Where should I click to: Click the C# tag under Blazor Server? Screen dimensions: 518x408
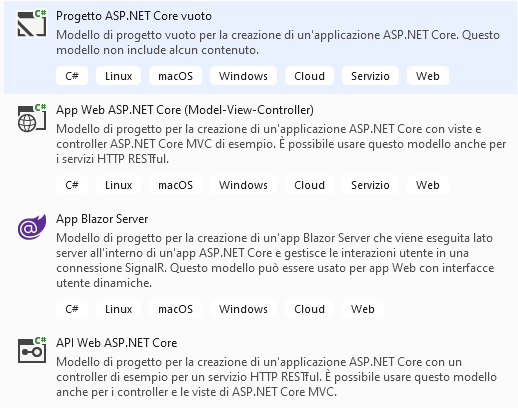click(x=72, y=309)
